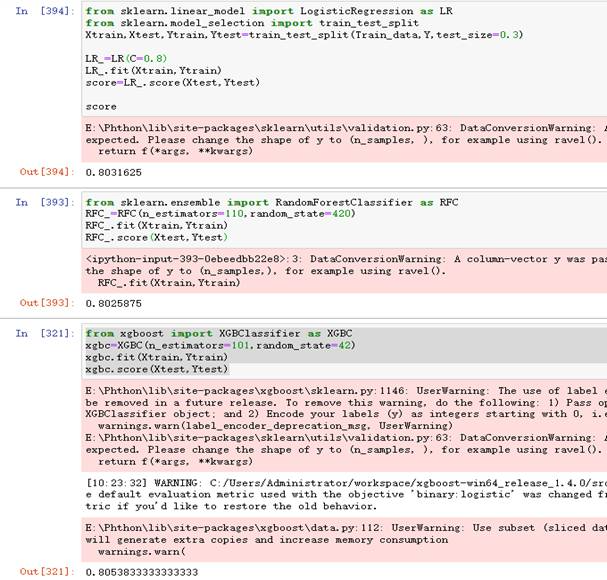Click the RFC_.fit(Xtrain,Ytrain) code line
The image size is (607, 580).
tap(157, 226)
